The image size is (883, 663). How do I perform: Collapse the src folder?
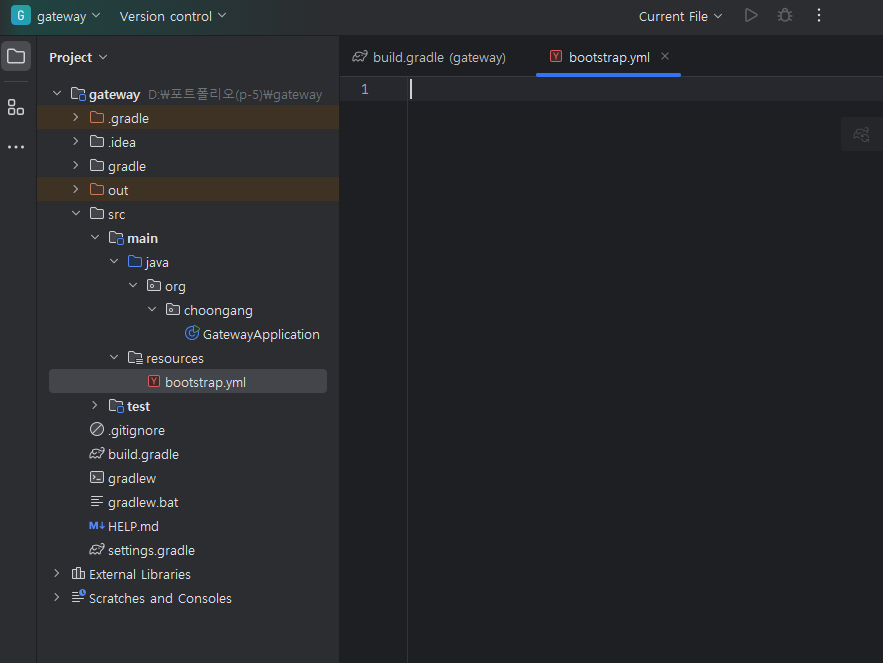point(75,213)
